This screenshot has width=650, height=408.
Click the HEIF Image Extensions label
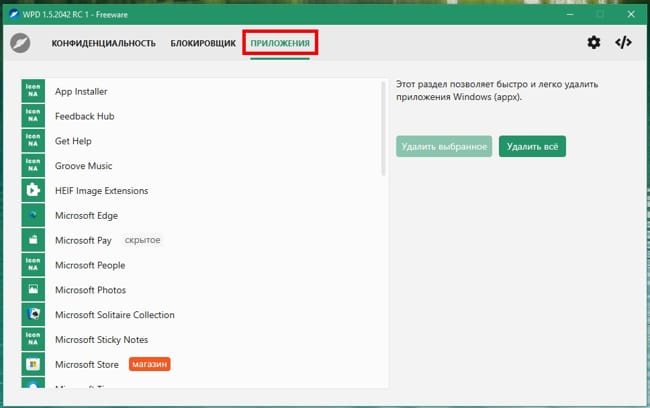coord(102,191)
